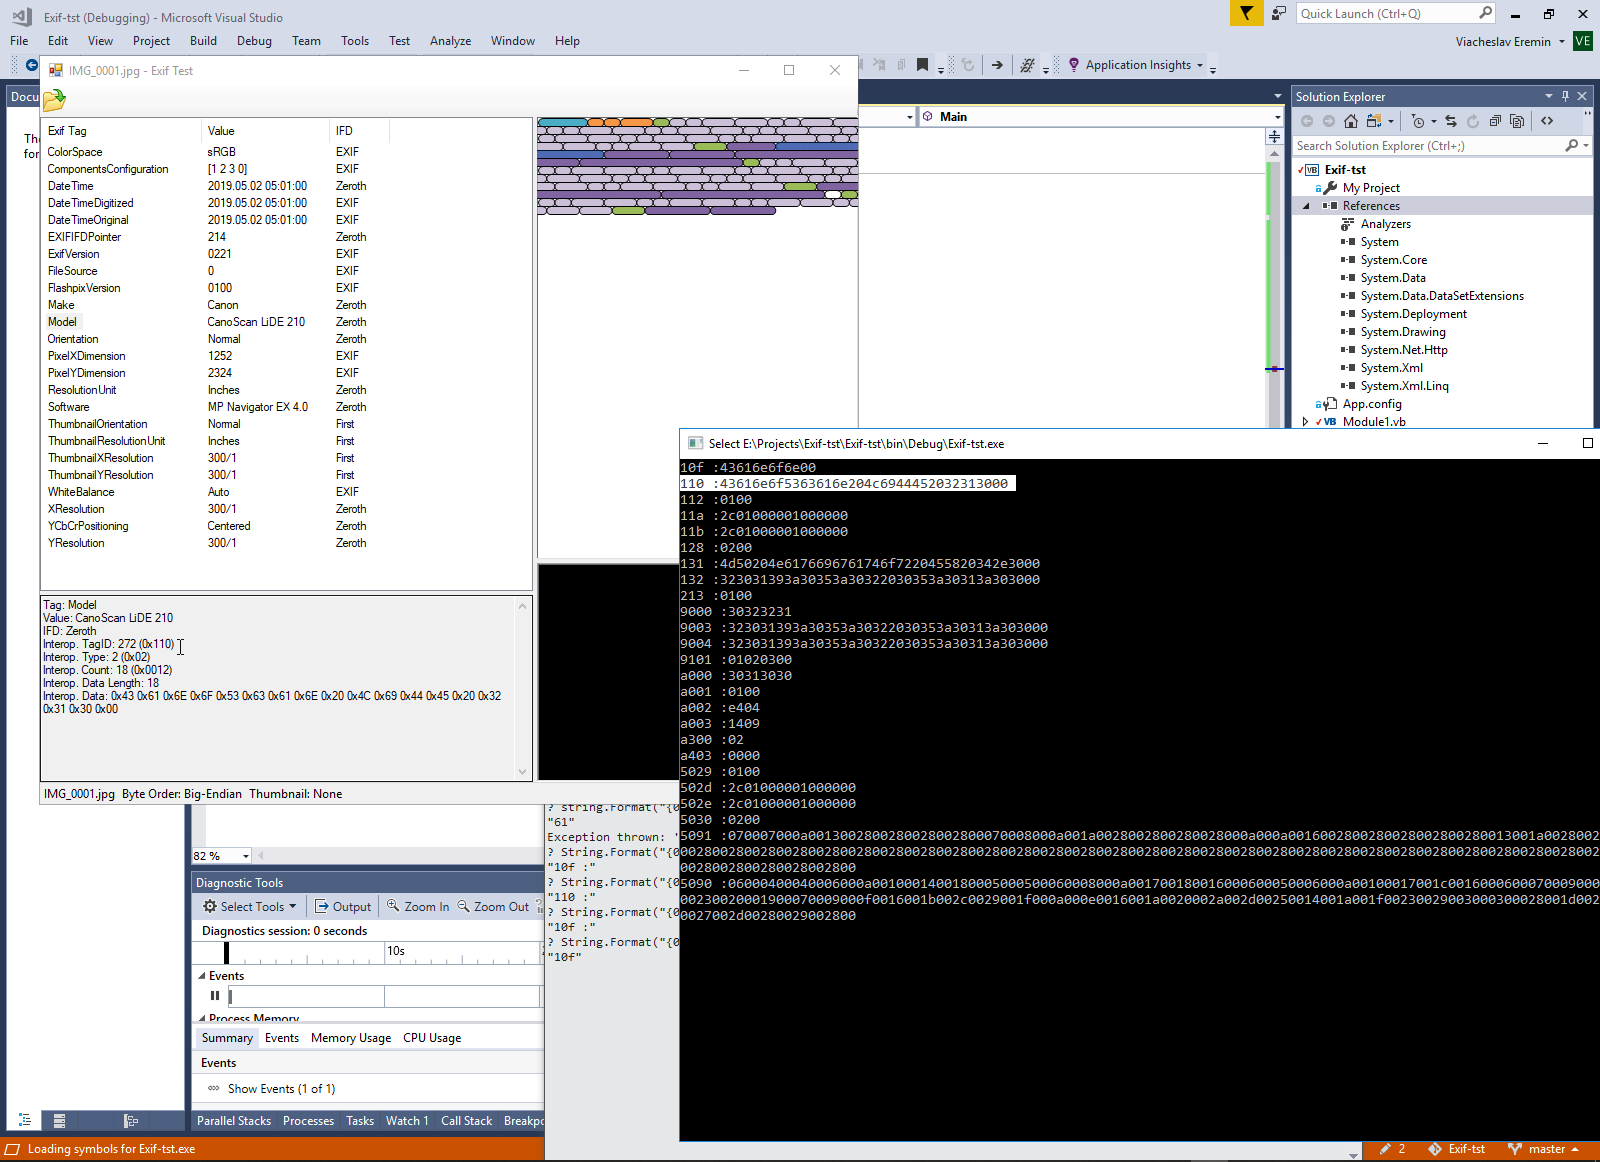Screen dimensions: 1600x1162
Task: Open Solution Explorer window options dropdown
Action: [x=1549, y=96]
